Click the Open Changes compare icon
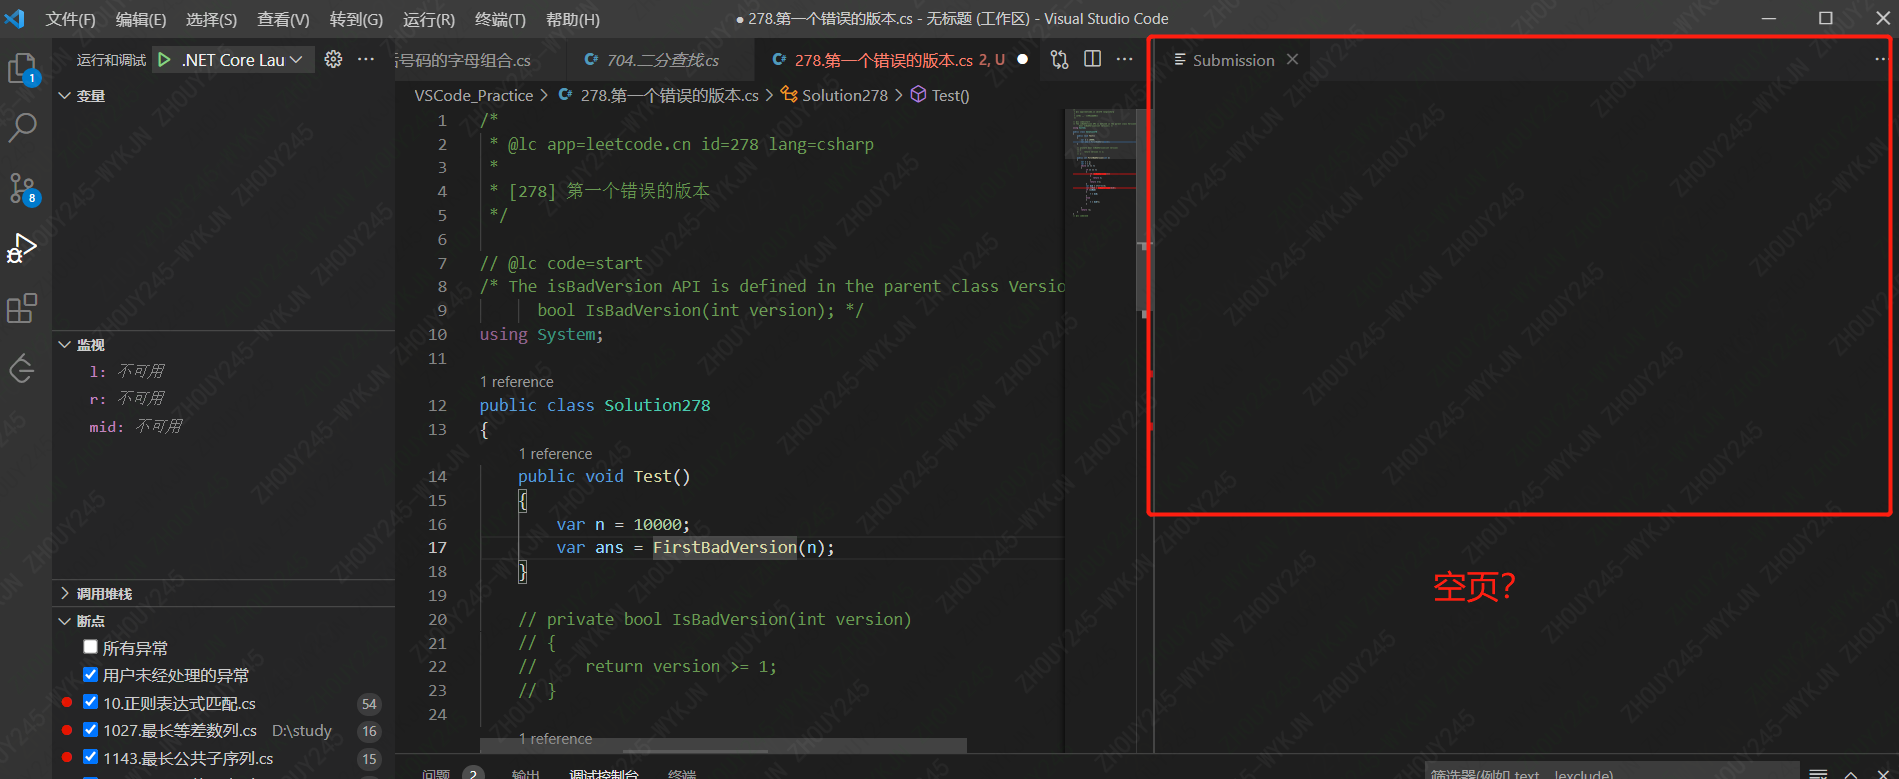The width and height of the screenshot is (1899, 779). tap(1059, 60)
